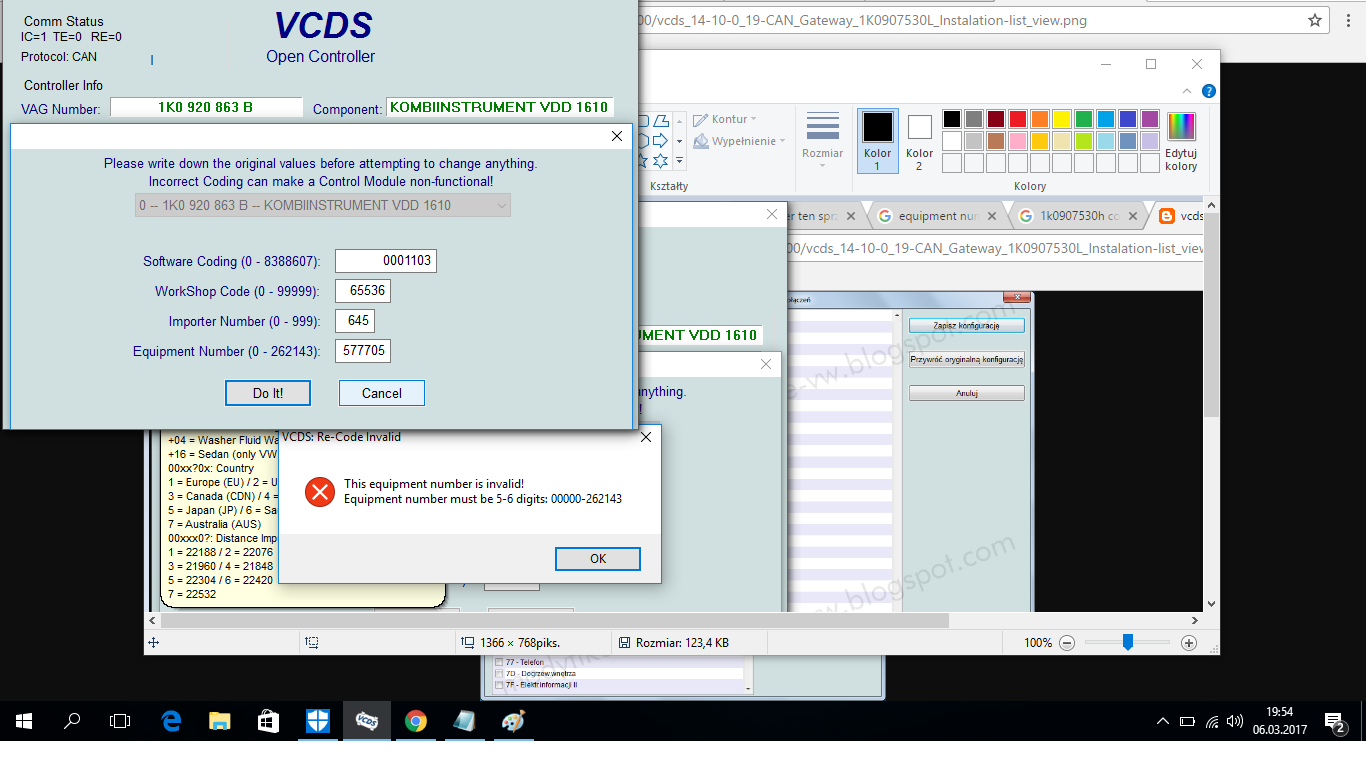Zoom in with the Paint plus button
Image resolution: width=1366 pixels, height=768 pixels.
[1189, 643]
